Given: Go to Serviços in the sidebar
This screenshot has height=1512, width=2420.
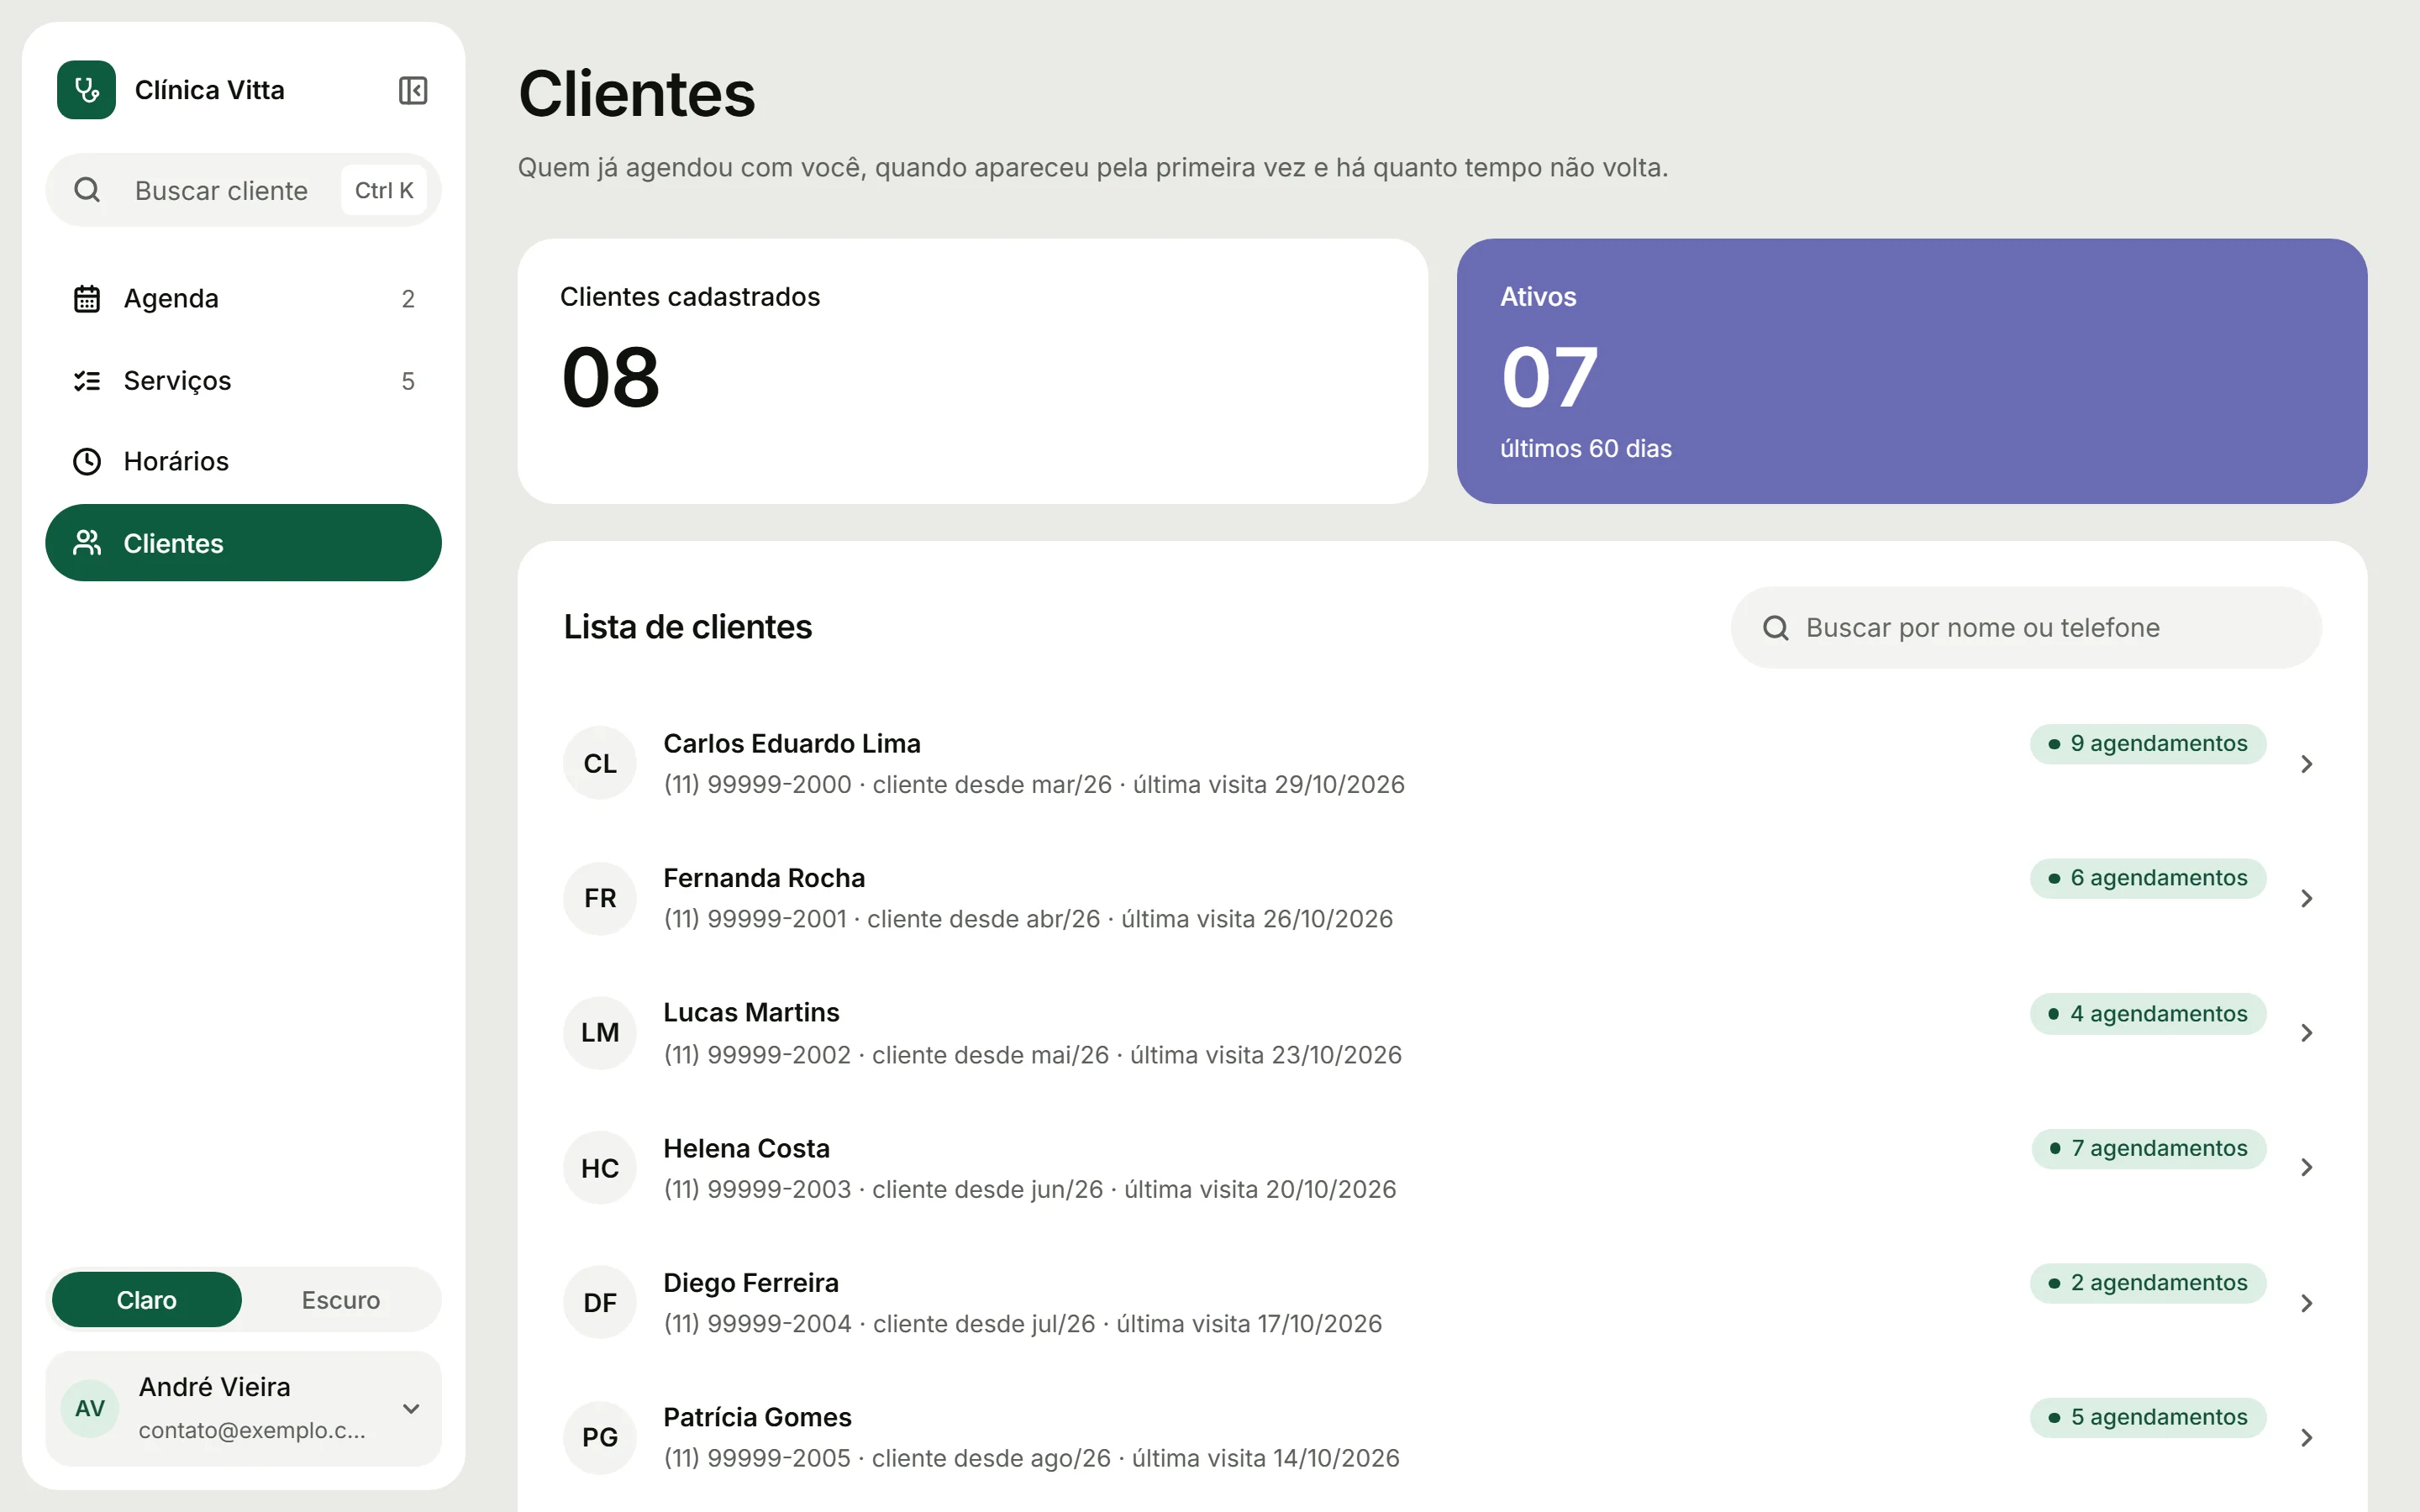Looking at the screenshot, I should (x=243, y=381).
